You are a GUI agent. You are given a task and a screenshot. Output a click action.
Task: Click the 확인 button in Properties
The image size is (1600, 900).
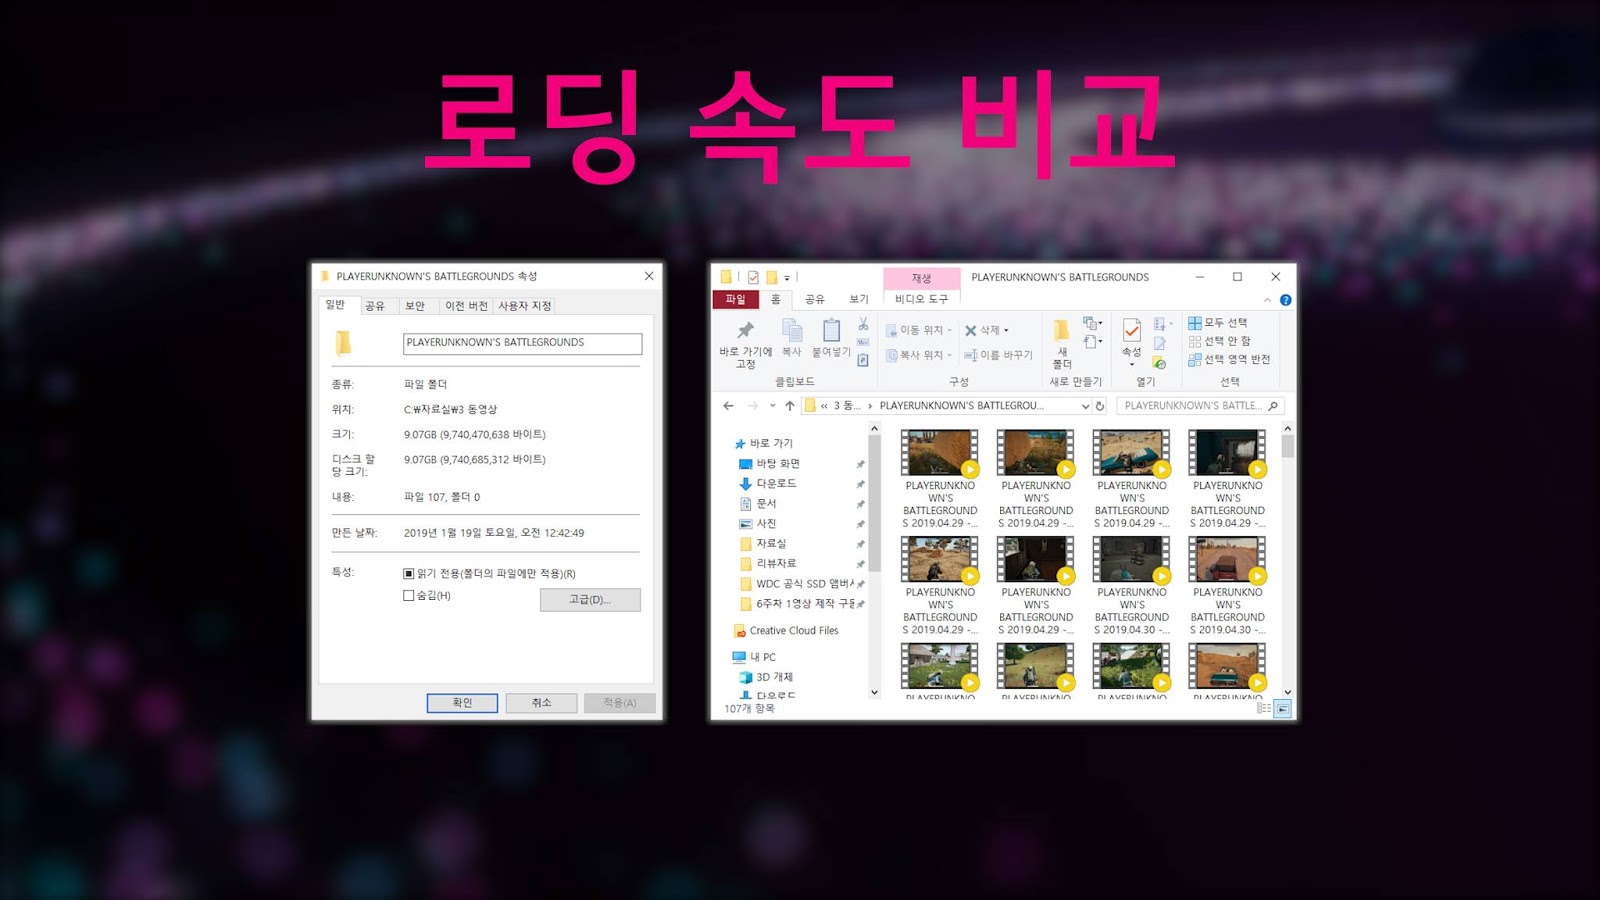pos(462,703)
